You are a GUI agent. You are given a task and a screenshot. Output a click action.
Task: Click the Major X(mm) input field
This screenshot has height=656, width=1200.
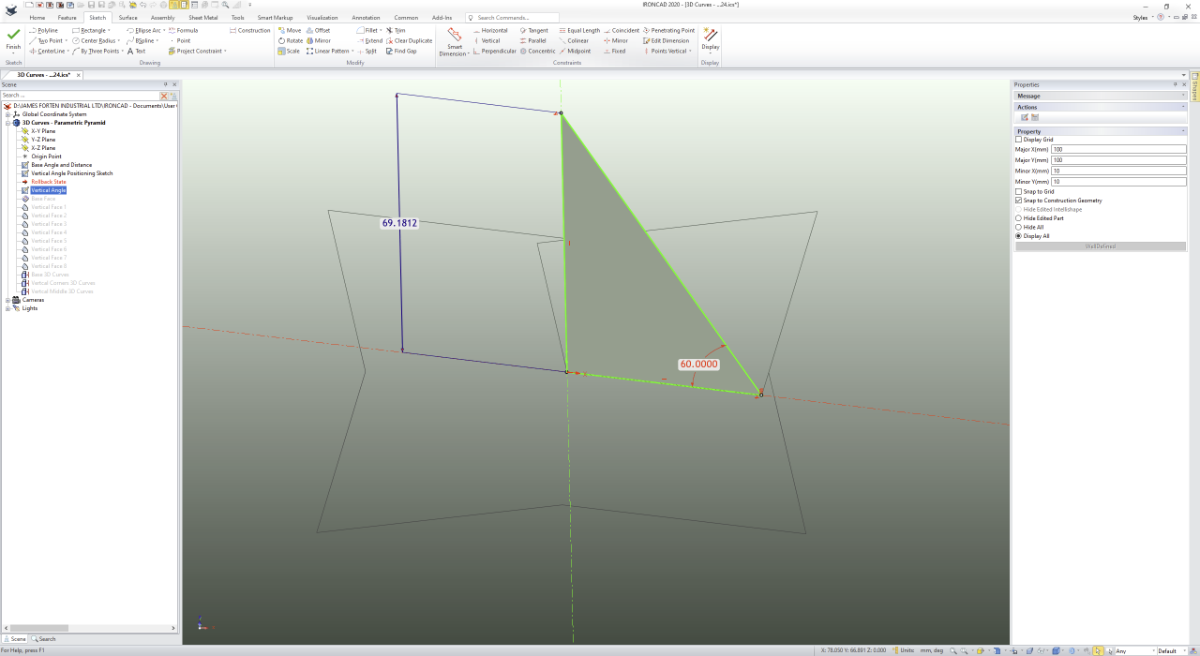(x=1118, y=150)
